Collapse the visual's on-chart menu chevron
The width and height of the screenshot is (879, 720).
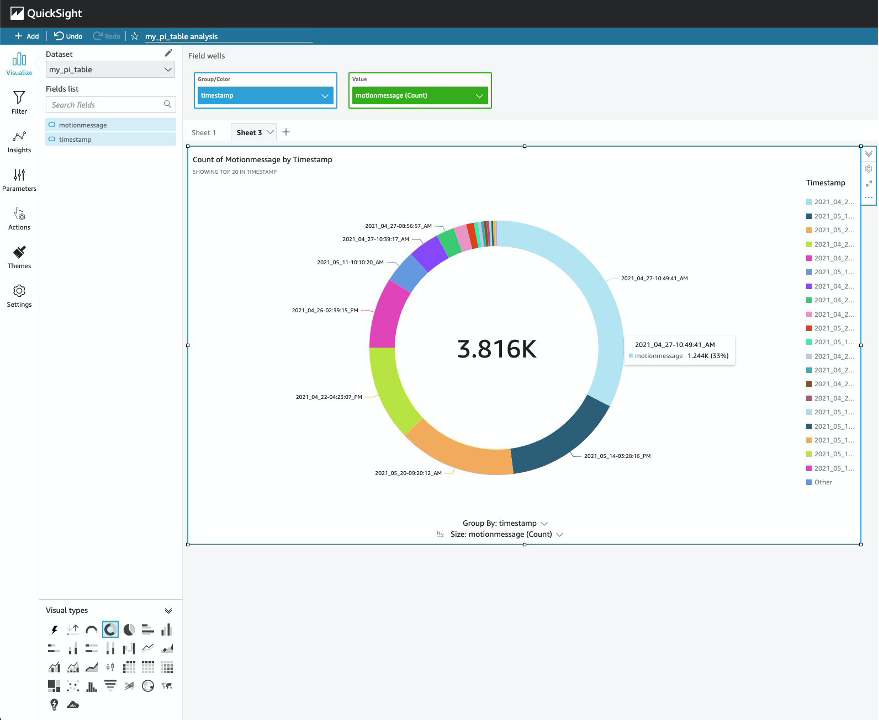[x=868, y=154]
